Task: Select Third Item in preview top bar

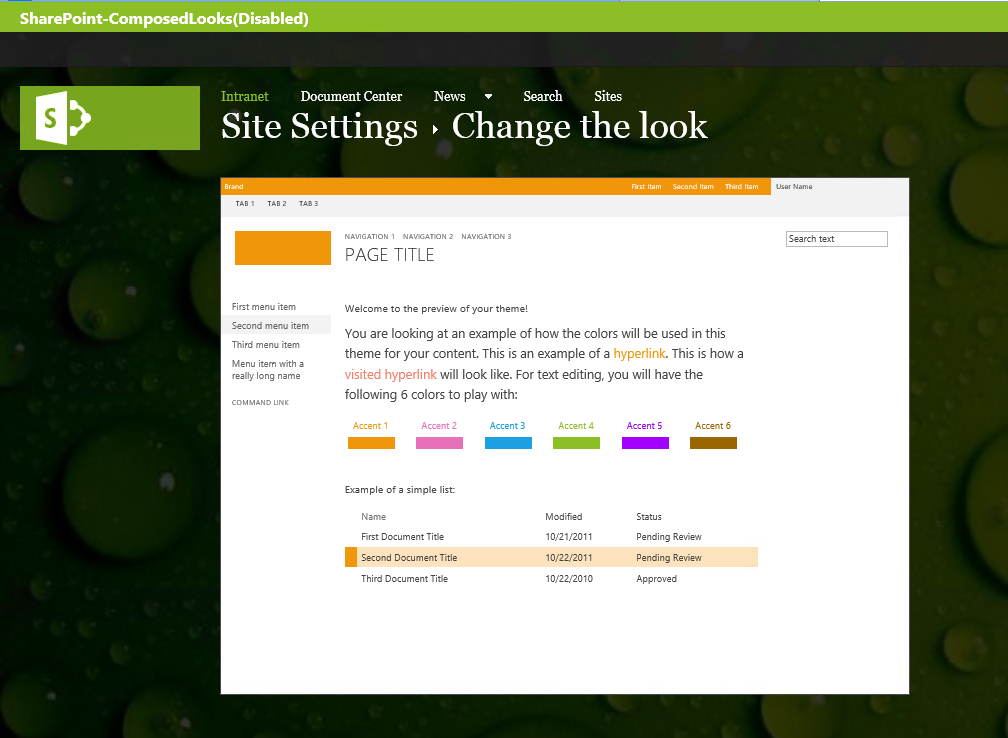Action: click(742, 186)
